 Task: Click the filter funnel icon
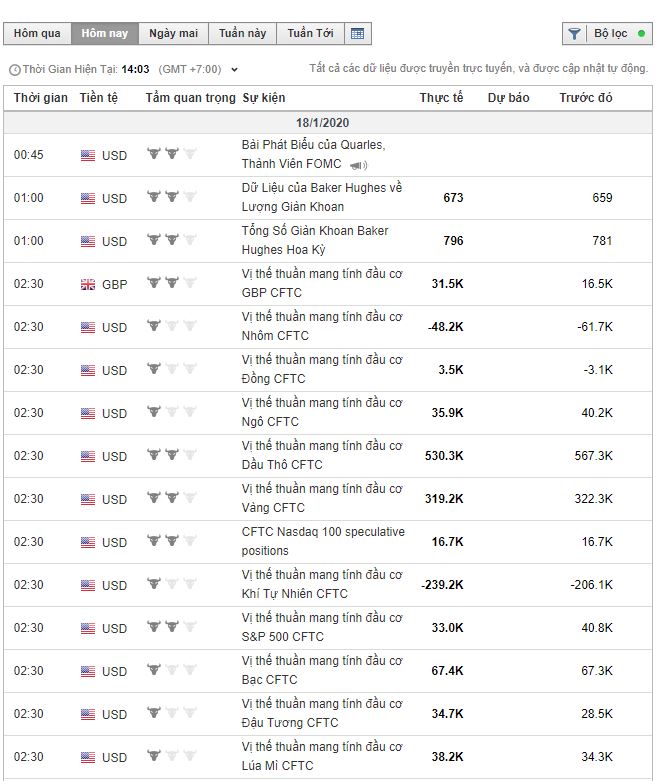[x=574, y=34]
